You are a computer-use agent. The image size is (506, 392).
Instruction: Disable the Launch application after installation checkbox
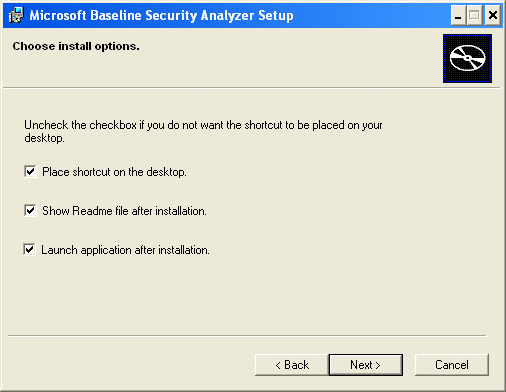point(29,249)
